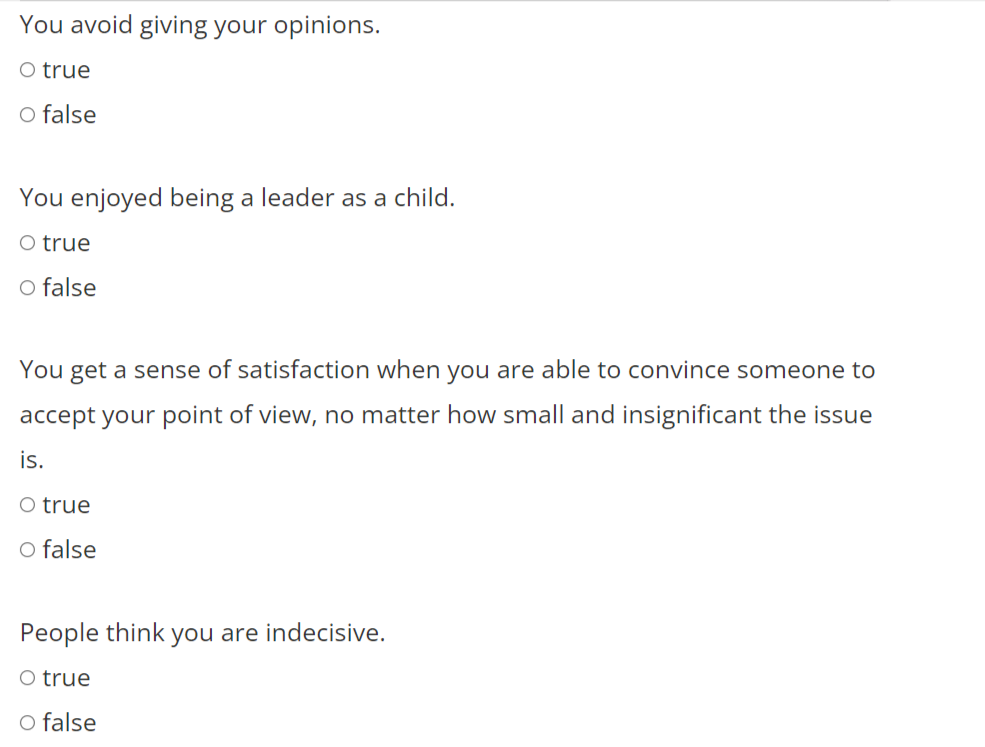Click the 'You enjoyed being a leader' text
The width and height of the screenshot is (985, 747).
click(237, 198)
